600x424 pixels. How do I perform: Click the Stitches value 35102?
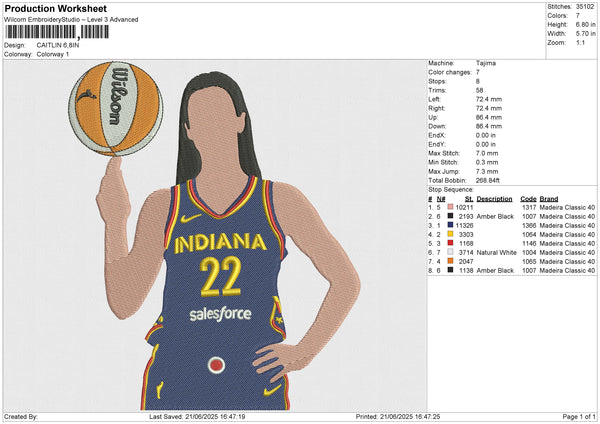pos(585,7)
